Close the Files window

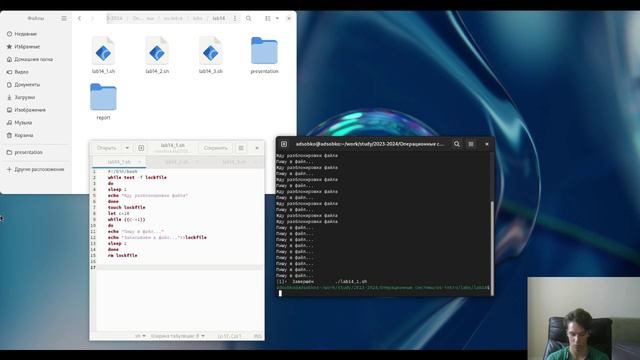coord(289,18)
